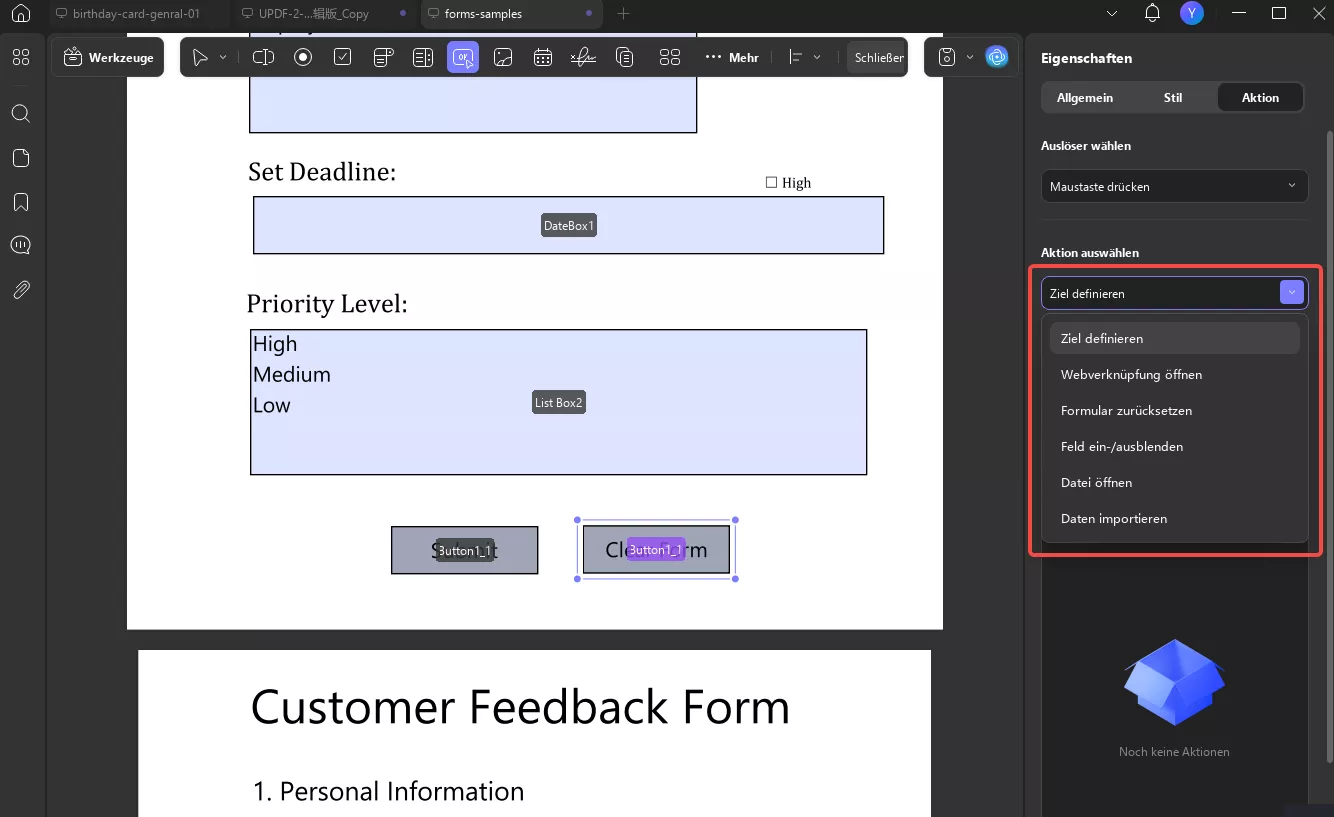Select the highlighted OK button form tool

[463, 57]
